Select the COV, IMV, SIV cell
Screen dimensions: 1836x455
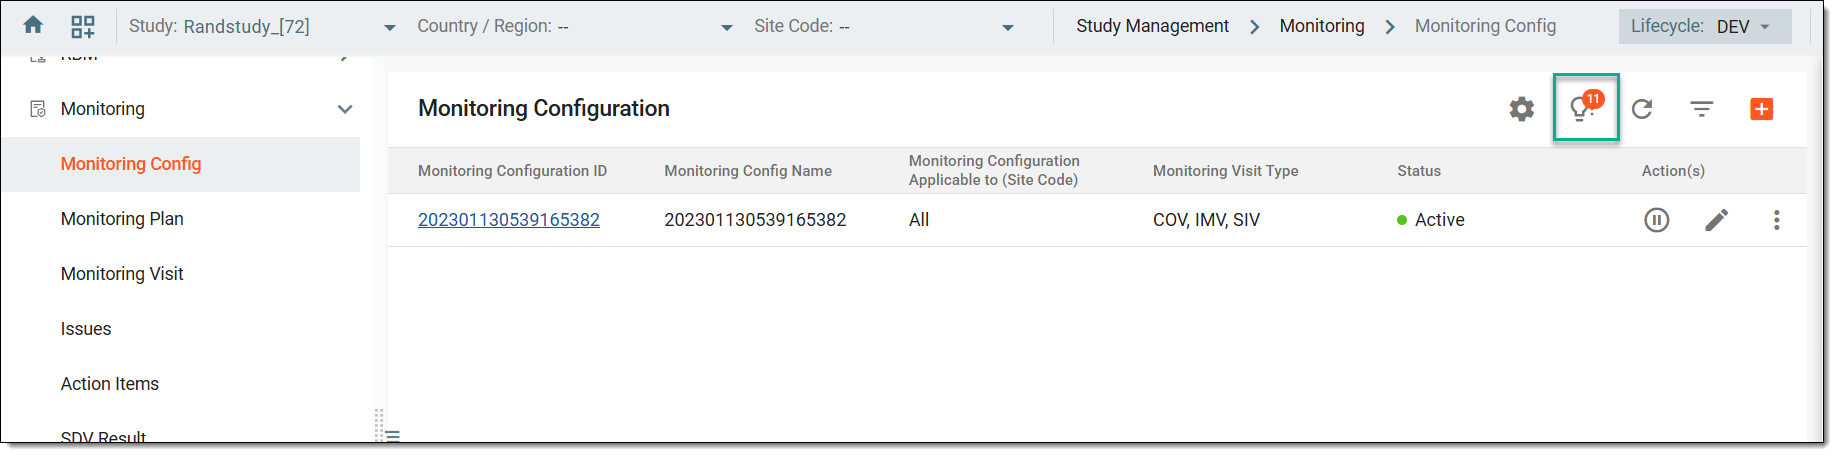(x=1206, y=220)
